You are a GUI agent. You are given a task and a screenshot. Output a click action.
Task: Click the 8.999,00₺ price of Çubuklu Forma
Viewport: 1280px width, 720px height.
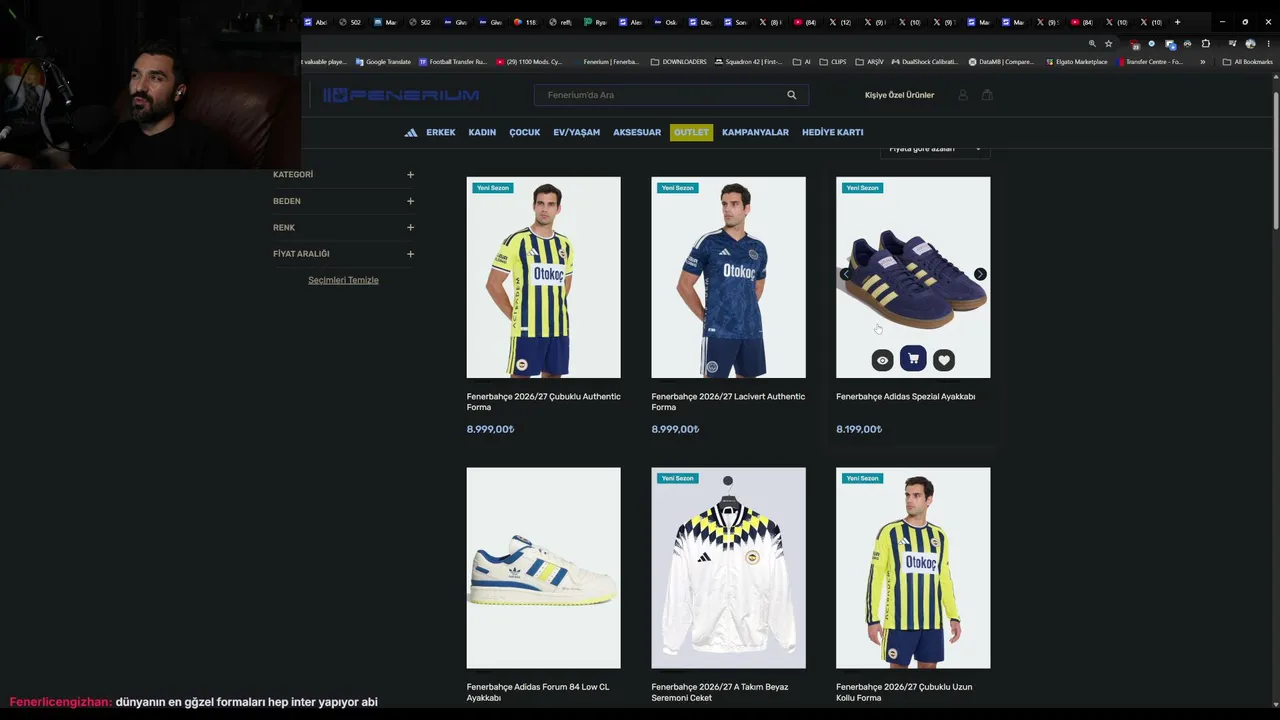click(490, 430)
